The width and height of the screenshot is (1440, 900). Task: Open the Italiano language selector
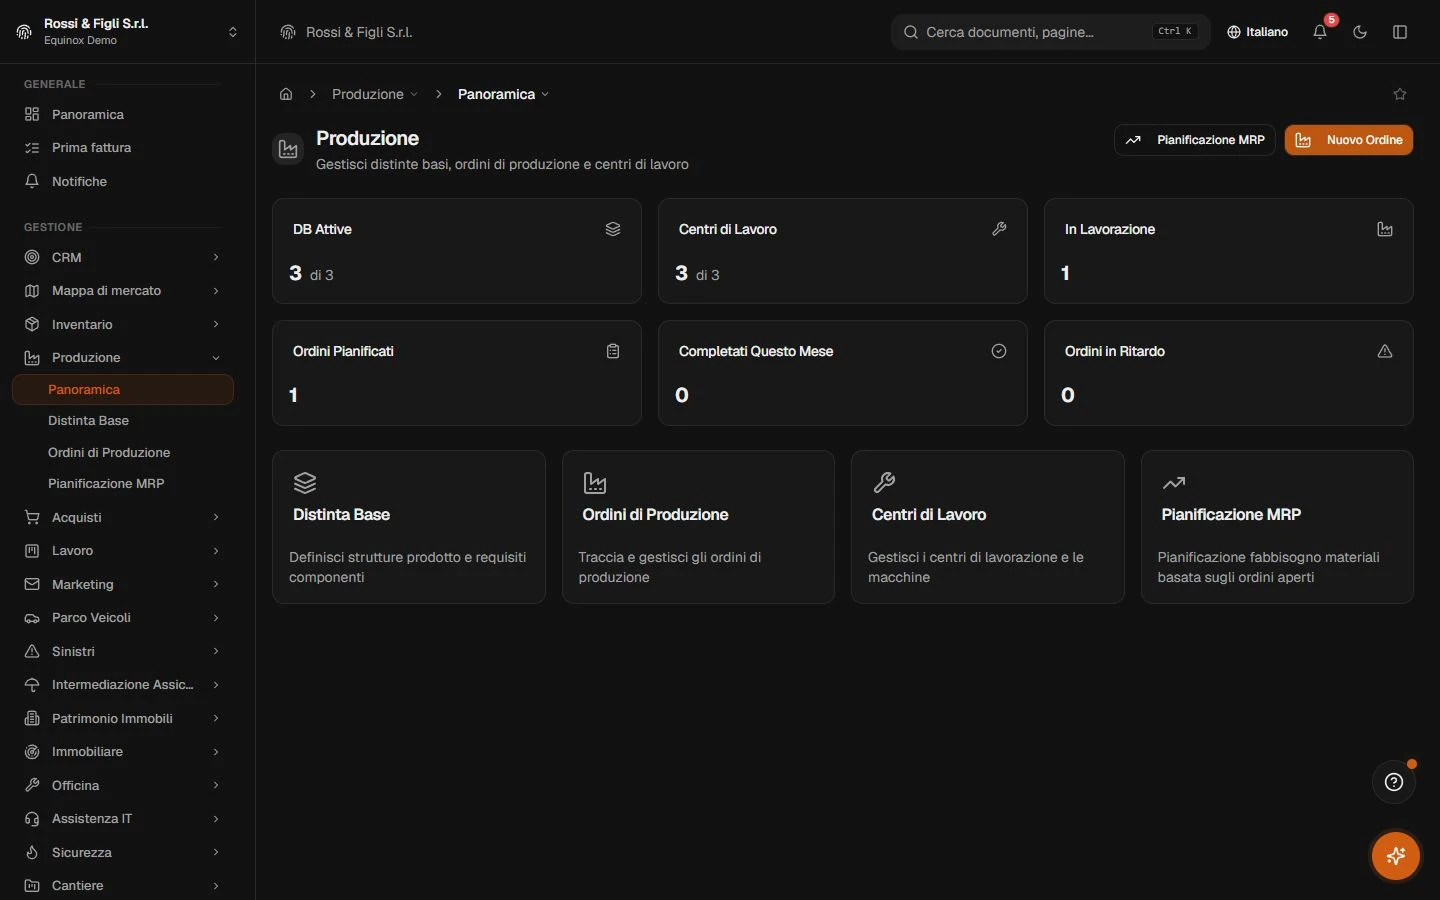tap(1258, 32)
